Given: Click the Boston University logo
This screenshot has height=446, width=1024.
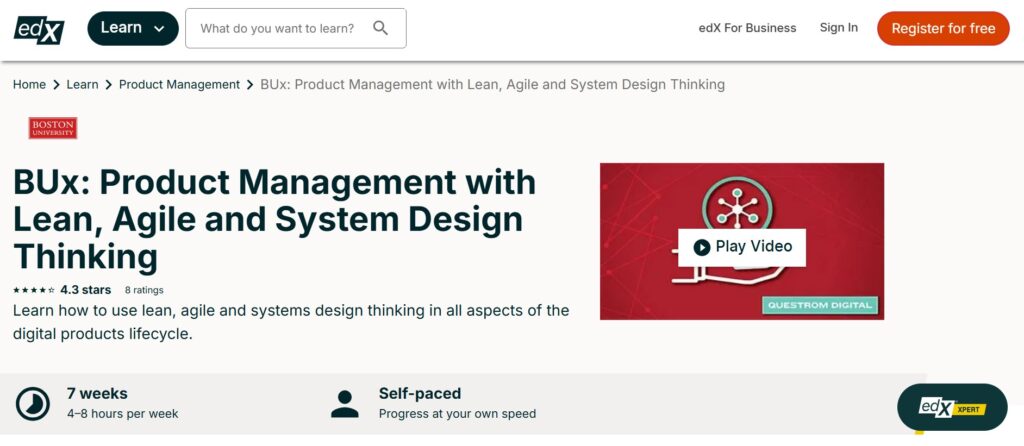Looking at the screenshot, I should (x=53, y=128).
